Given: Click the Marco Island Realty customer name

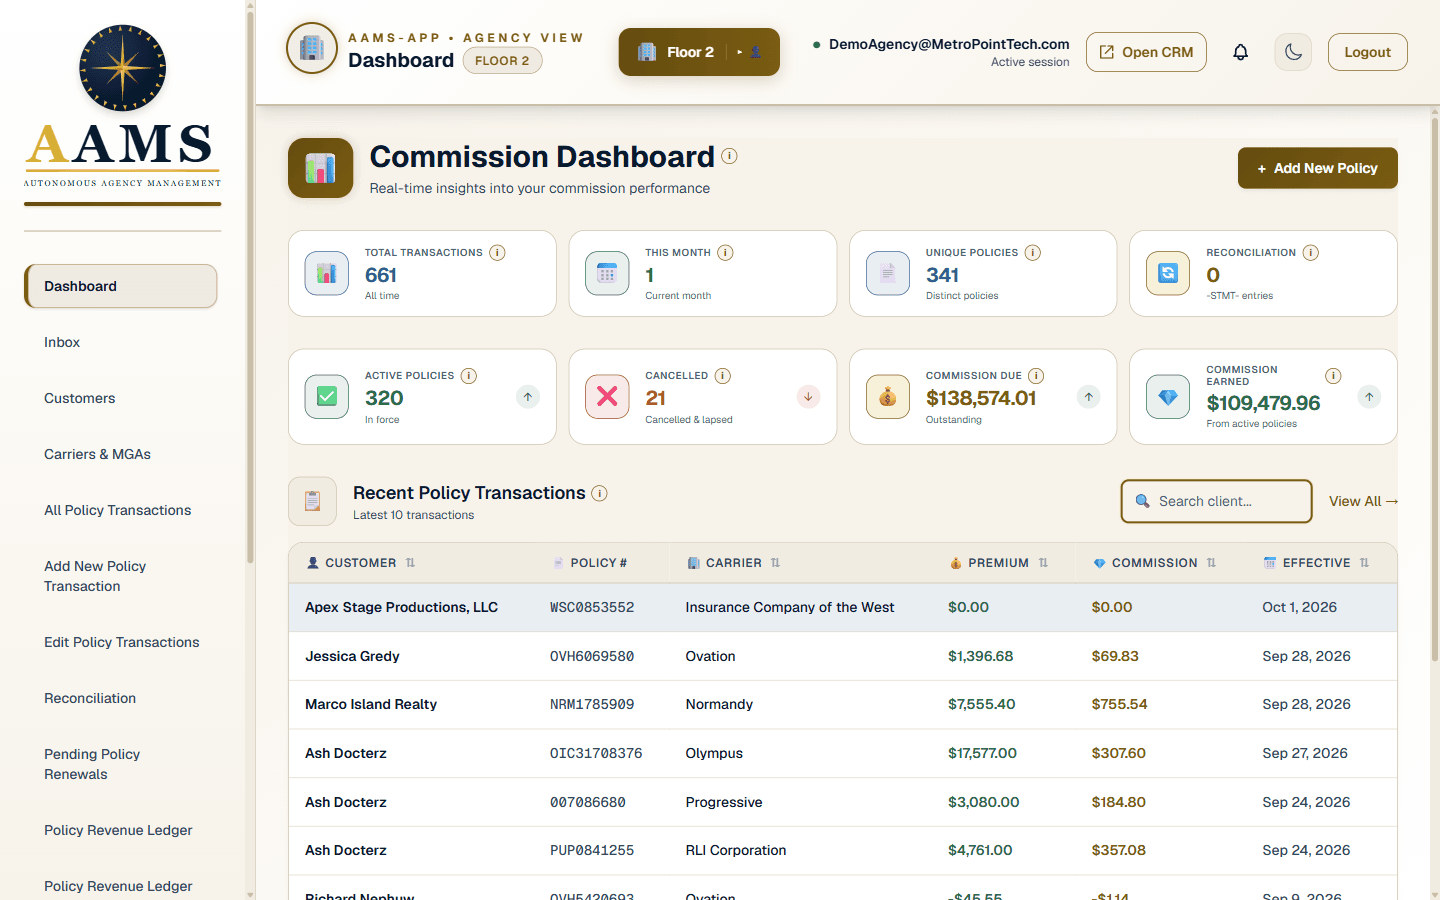Looking at the screenshot, I should click(x=371, y=704).
